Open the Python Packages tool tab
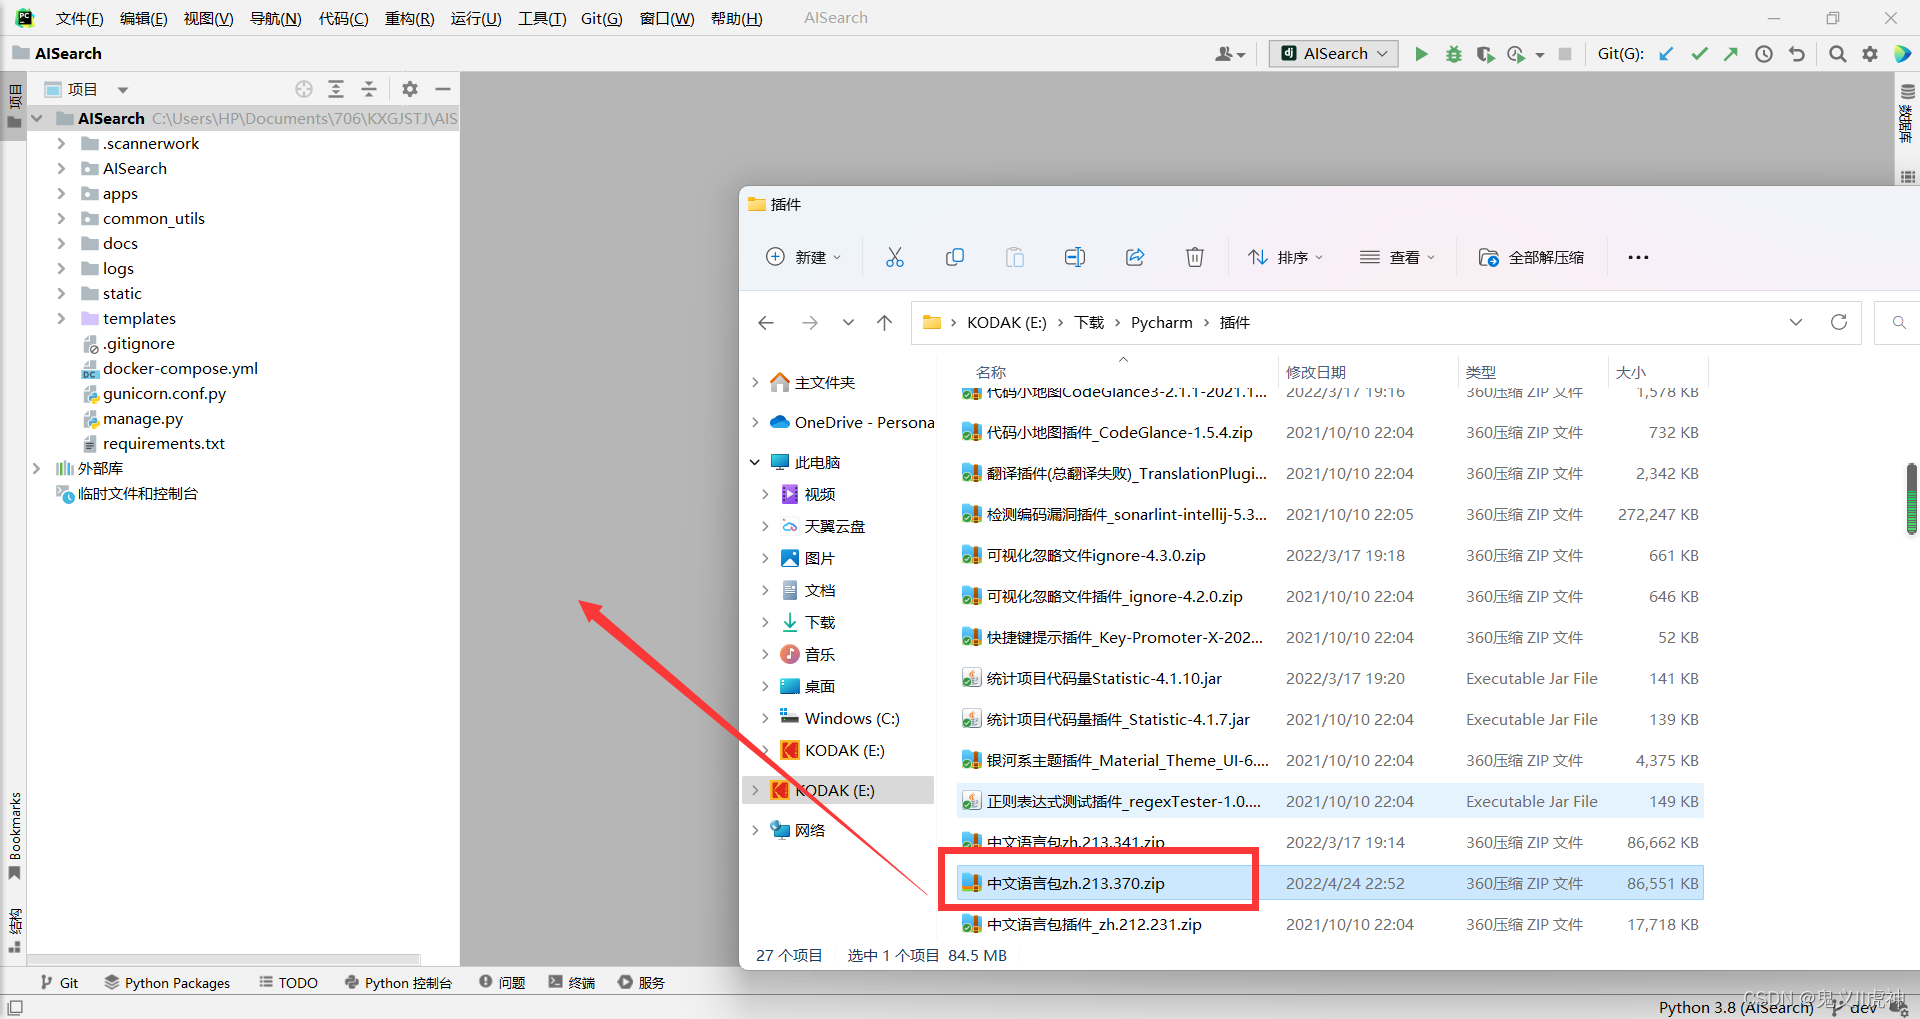Viewport: 1920px width, 1019px height. click(167, 983)
